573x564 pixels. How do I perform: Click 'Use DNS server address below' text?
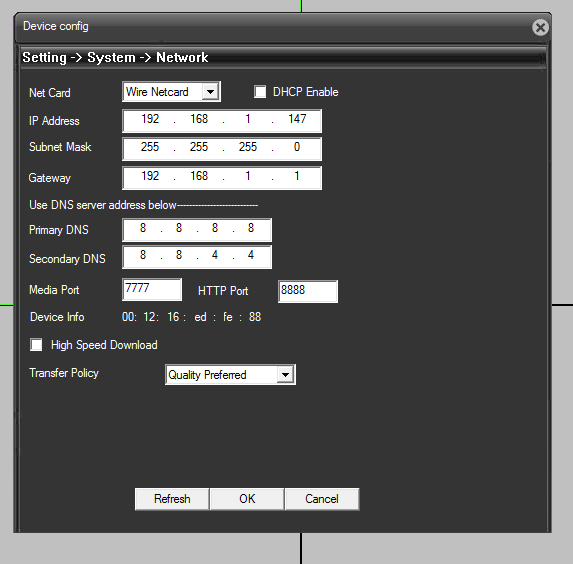[103, 205]
